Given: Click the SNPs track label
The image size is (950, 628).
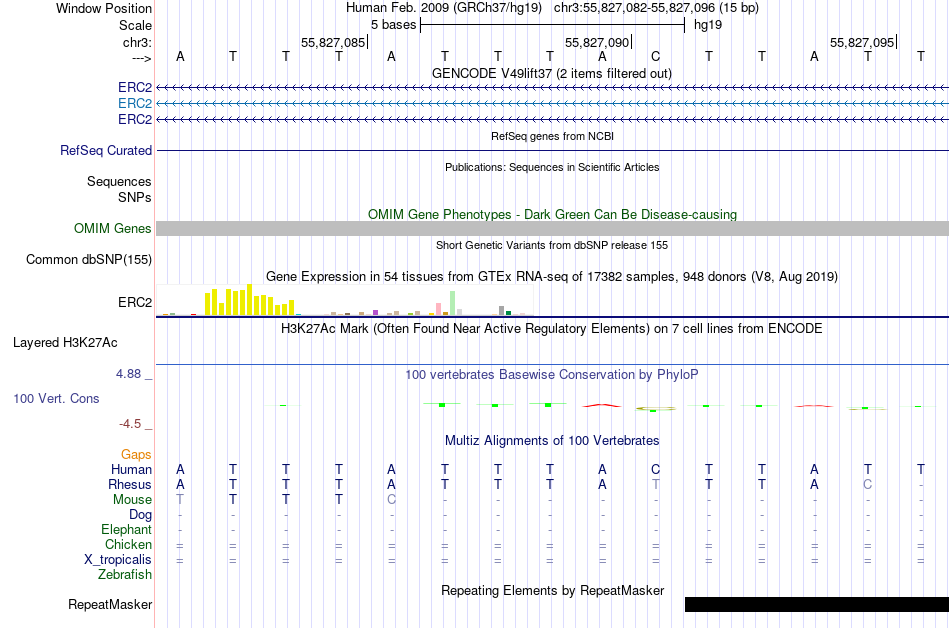Looking at the screenshot, I should point(135,197).
